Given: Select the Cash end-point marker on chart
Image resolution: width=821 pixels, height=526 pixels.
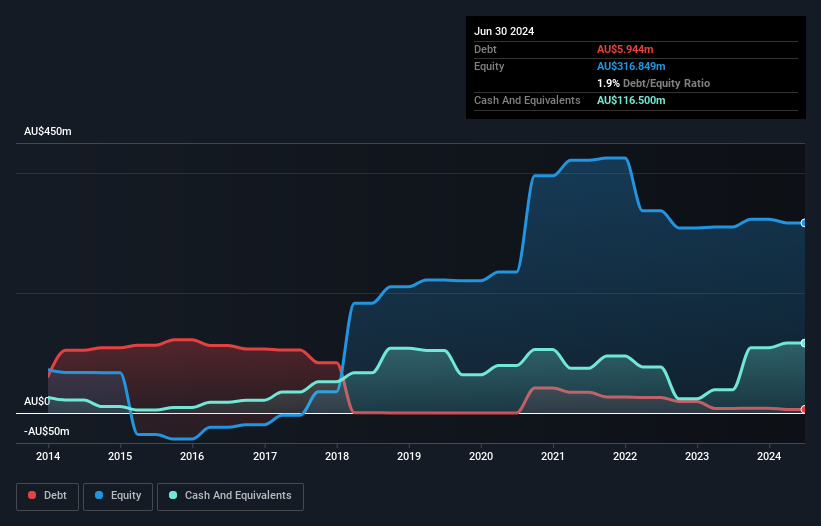Looking at the screenshot, I should (804, 343).
